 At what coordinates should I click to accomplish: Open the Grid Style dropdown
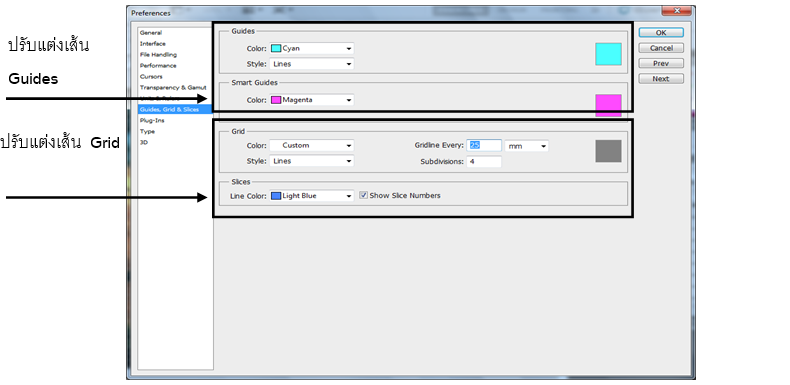pos(312,161)
